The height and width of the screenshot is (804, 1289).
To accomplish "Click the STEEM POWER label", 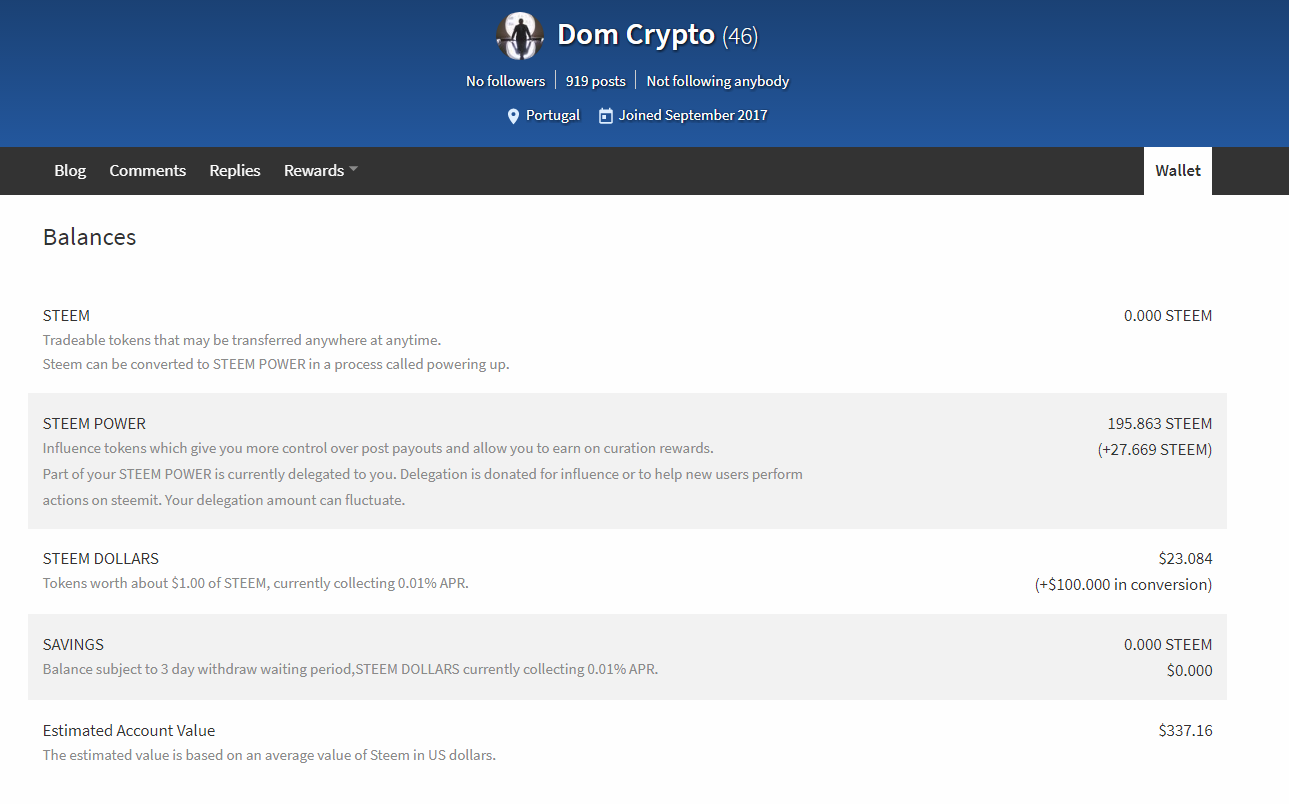I will point(94,424).
